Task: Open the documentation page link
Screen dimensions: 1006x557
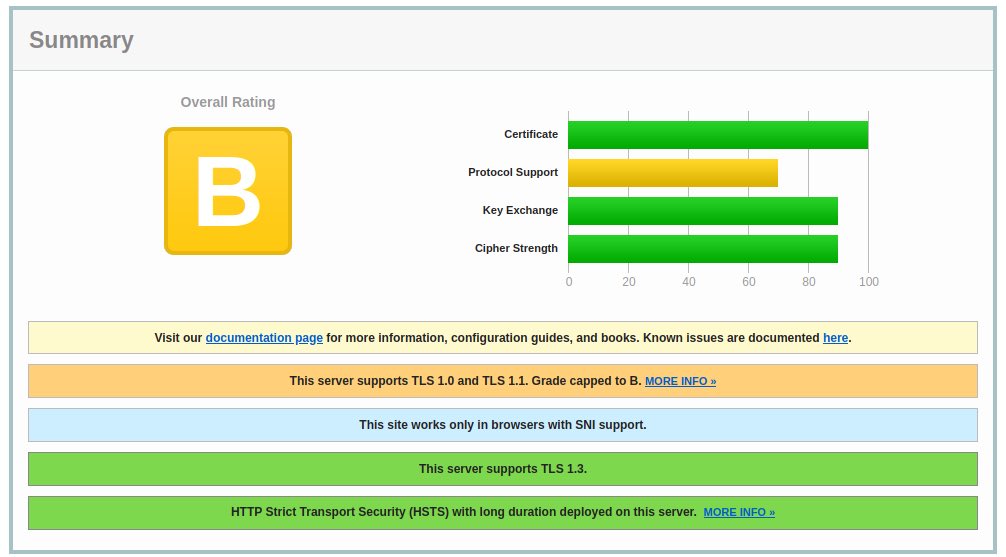Action: 264,338
